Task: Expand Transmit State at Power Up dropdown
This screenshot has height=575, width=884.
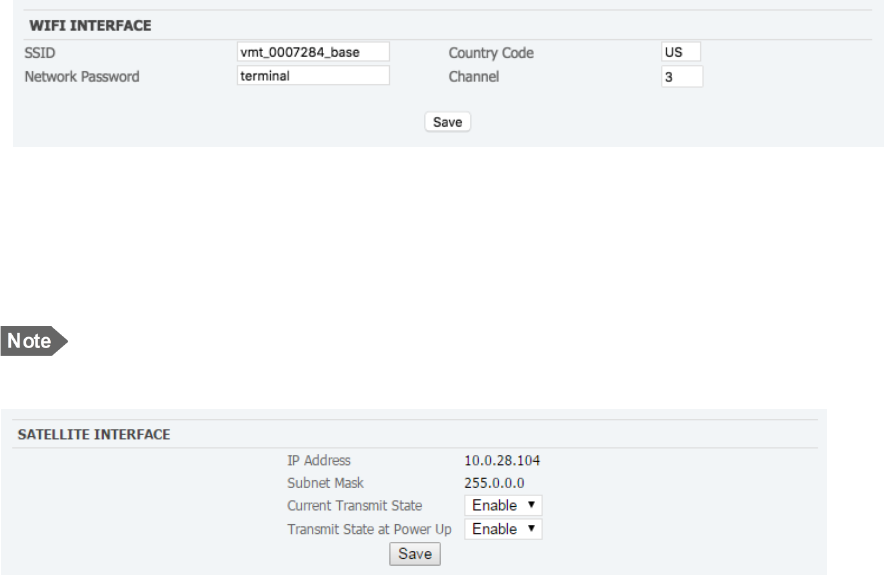Action: (x=503, y=530)
